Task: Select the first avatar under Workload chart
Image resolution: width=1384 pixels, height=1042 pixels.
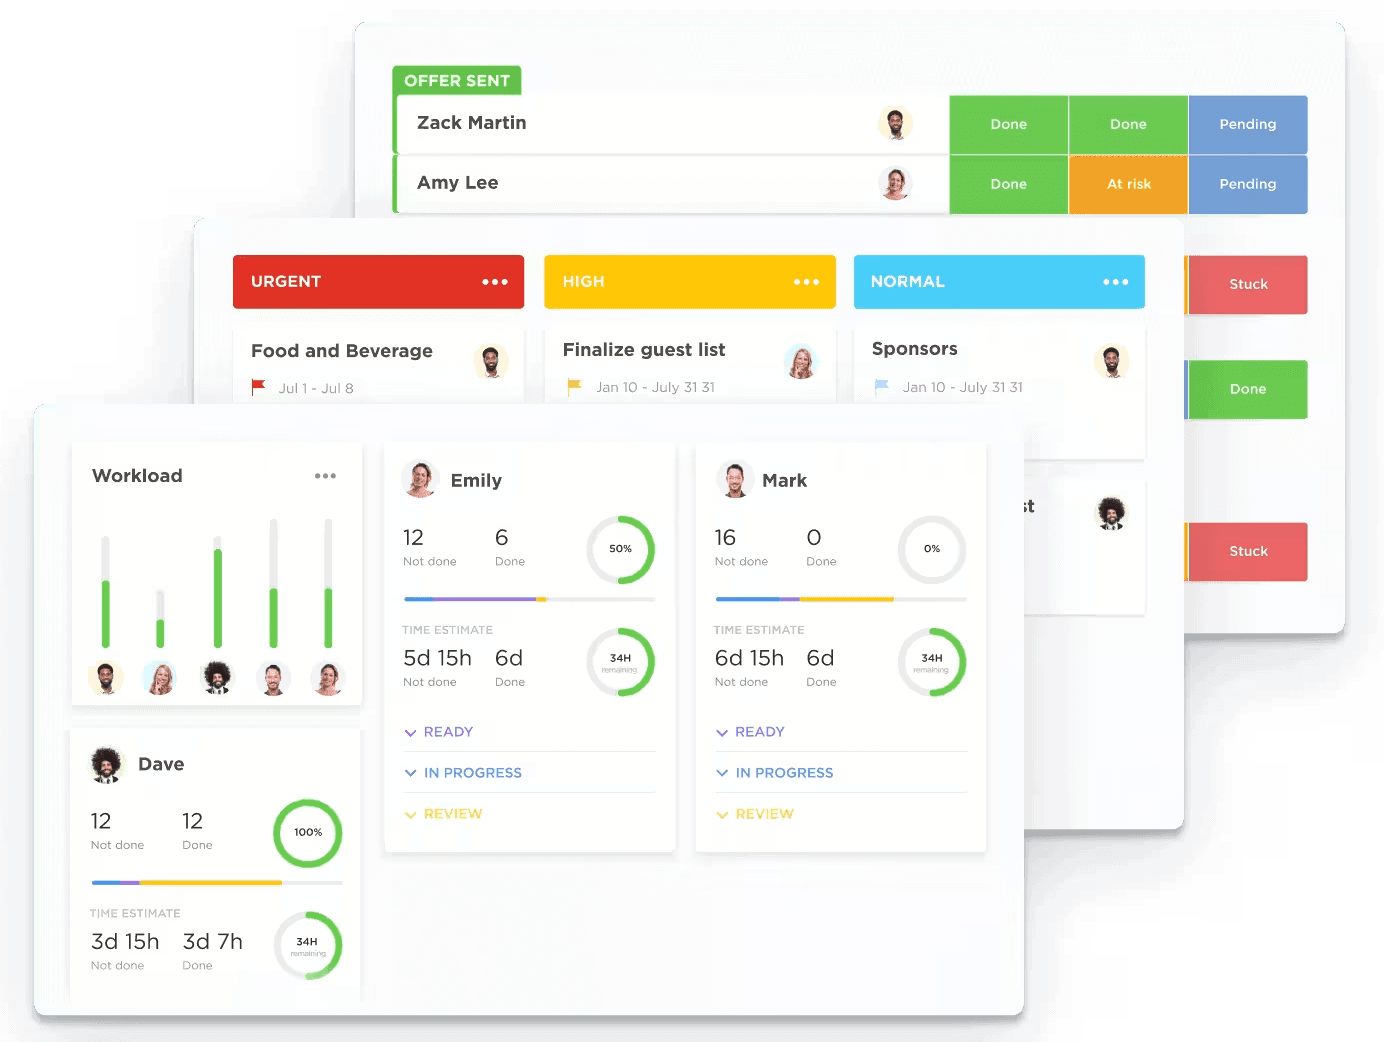Action: 106,677
